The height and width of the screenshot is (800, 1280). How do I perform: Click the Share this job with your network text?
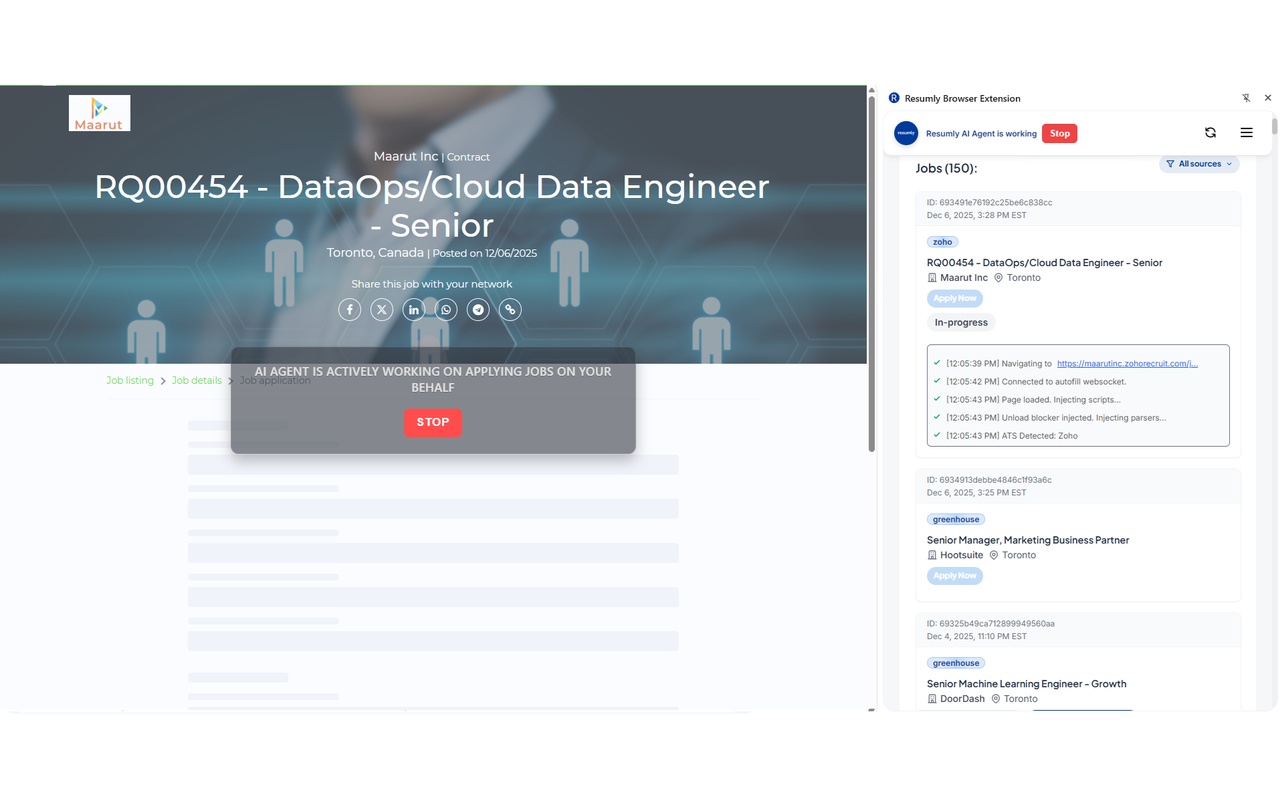click(432, 284)
